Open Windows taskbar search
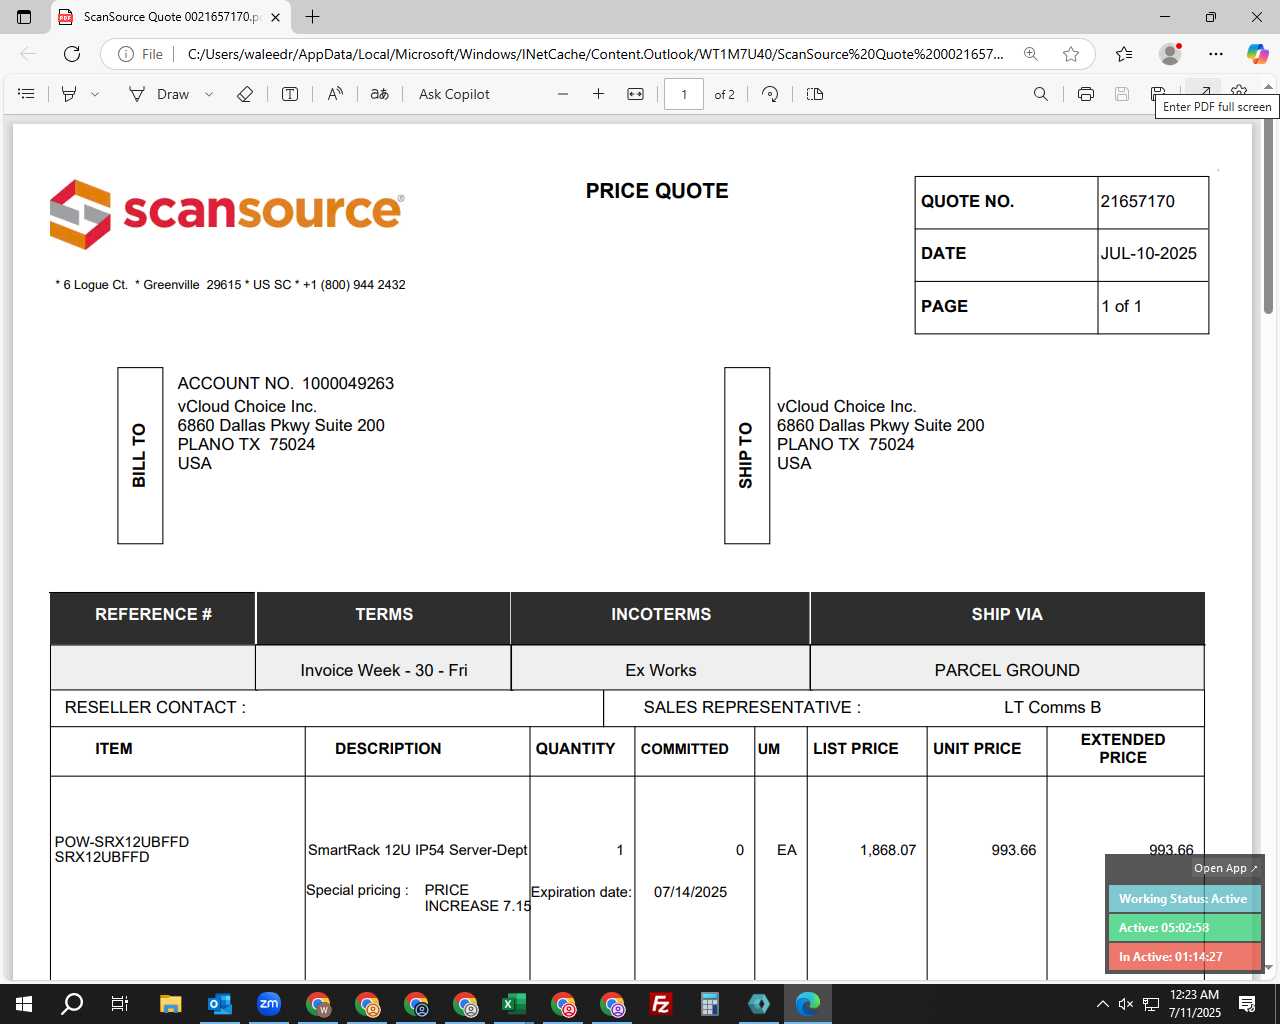The image size is (1280, 1024). (x=72, y=1004)
